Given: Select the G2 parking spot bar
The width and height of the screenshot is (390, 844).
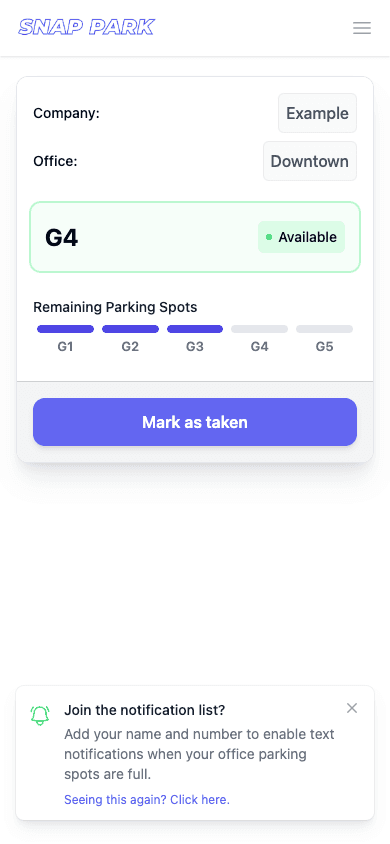Looking at the screenshot, I should pos(130,329).
